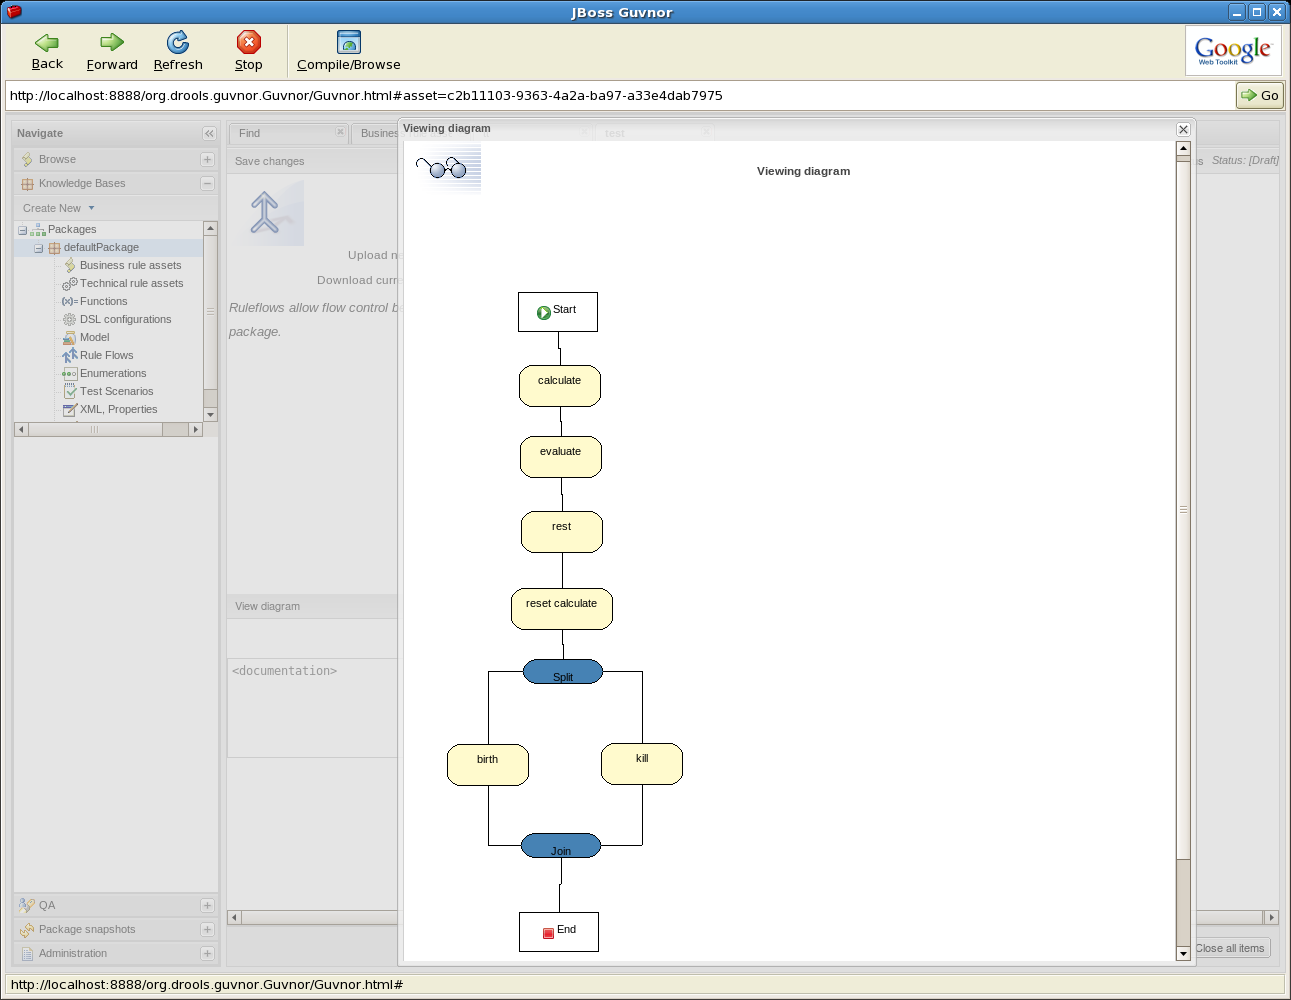Image resolution: width=1291 pixels, height=1000 pixels.
Task: Click the Model icon
Action: [x=70, y=338]
